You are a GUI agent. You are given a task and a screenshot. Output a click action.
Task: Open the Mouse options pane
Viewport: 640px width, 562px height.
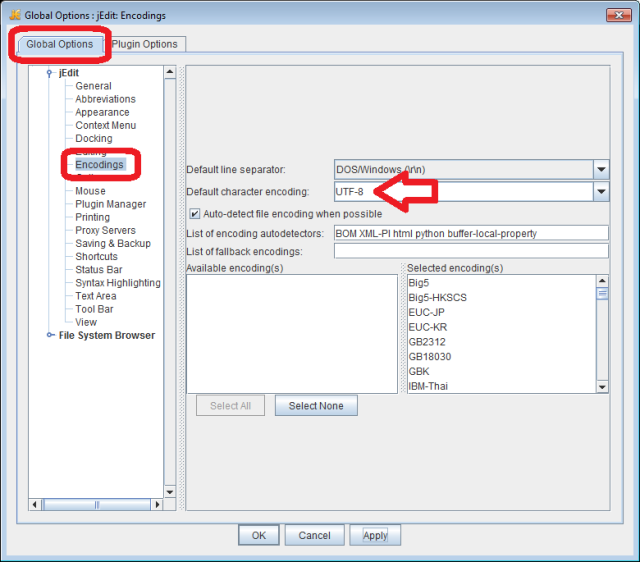pyautogui.click(x=90, y=191)
